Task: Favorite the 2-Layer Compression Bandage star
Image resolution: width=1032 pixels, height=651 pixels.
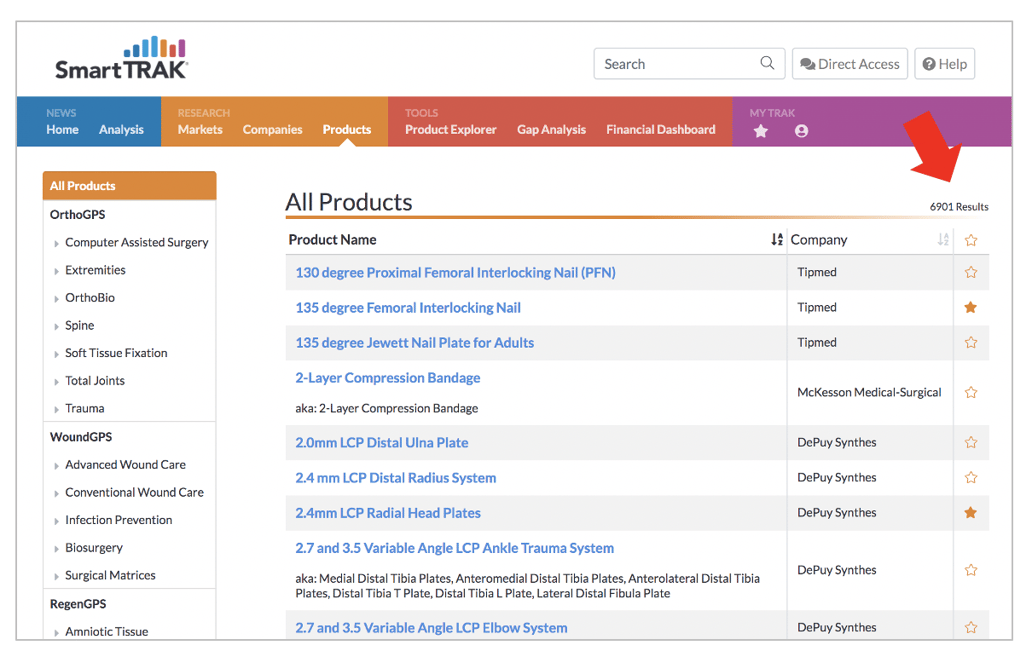Action: (971, 393)
